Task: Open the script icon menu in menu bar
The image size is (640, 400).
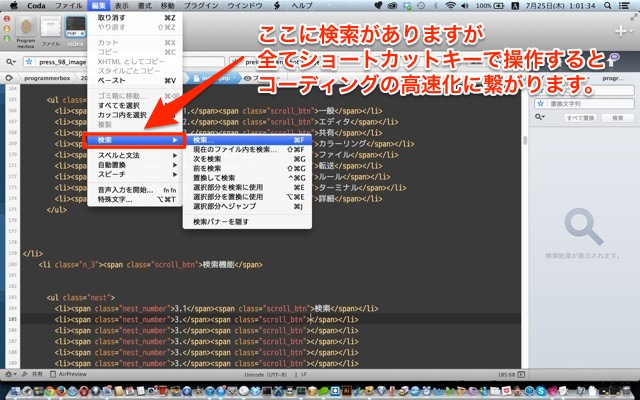Action: tap(277, 6)
